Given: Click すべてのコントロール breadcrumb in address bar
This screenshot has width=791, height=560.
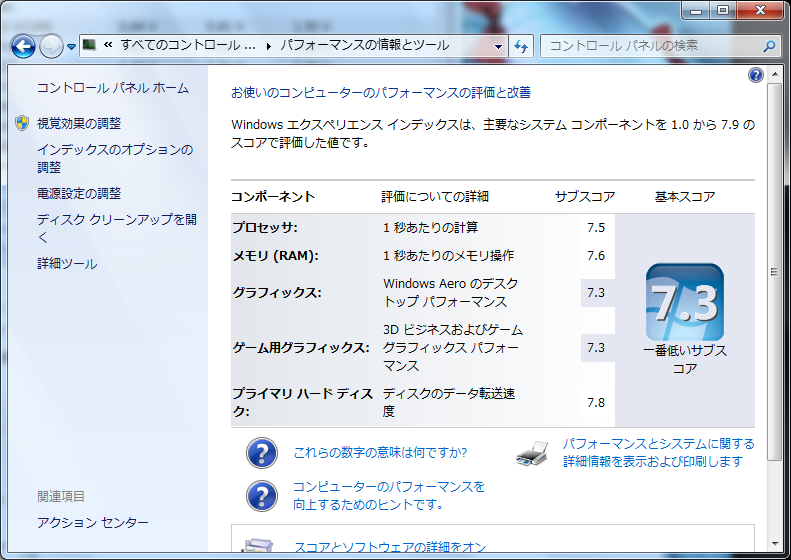Looking at the screenshot, I should (188, 45).
